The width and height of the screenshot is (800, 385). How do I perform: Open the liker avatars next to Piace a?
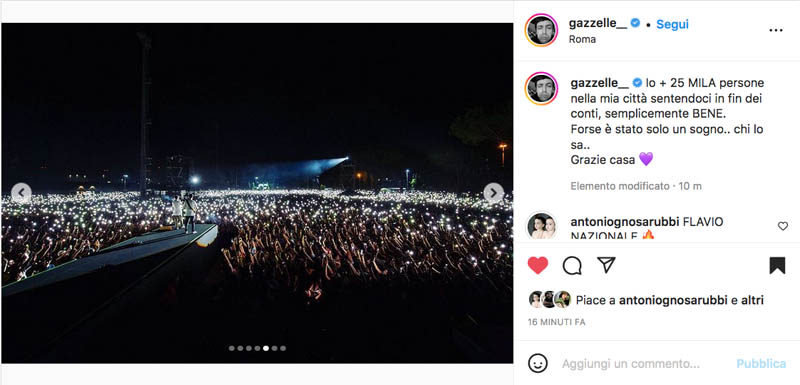click(549, 299)
